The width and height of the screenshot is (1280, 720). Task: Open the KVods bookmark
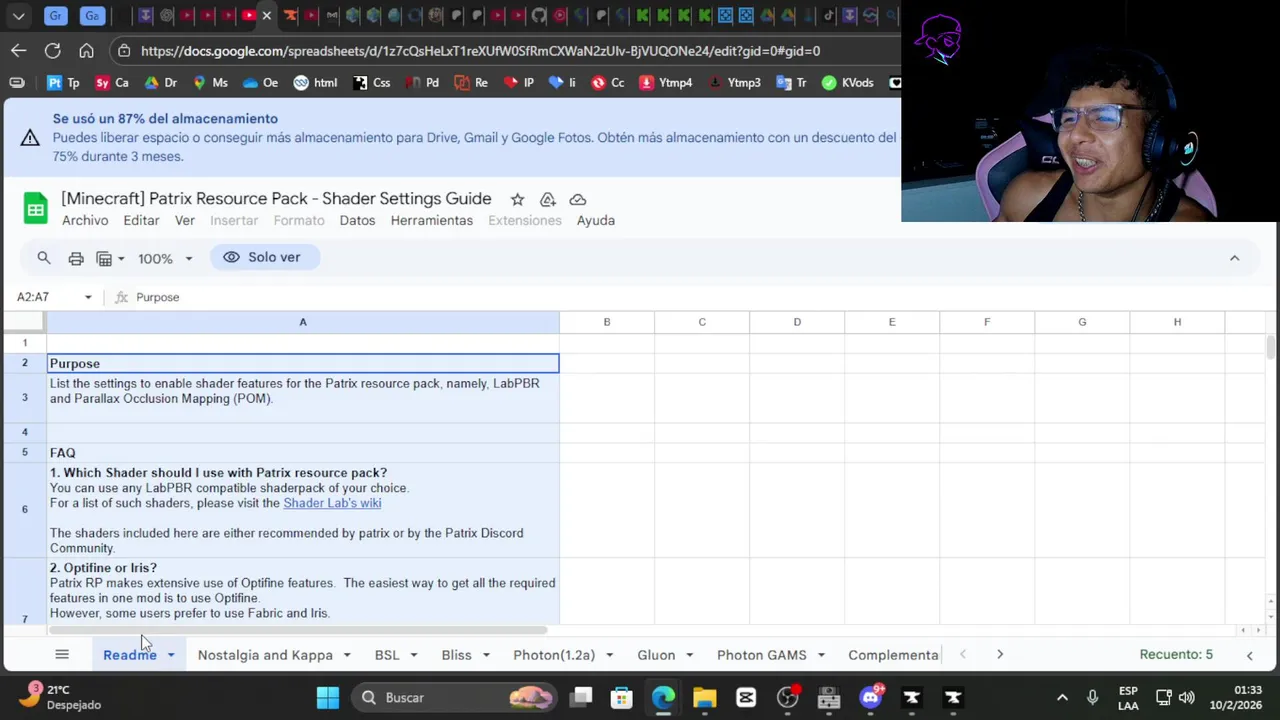click(x=847, y=83)
